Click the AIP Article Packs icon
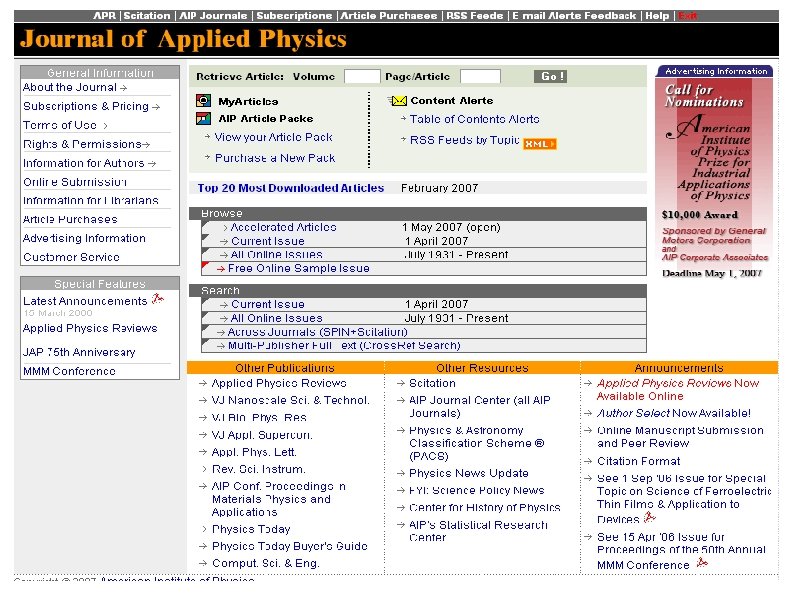The image size is (794, 595). (203, 118)
